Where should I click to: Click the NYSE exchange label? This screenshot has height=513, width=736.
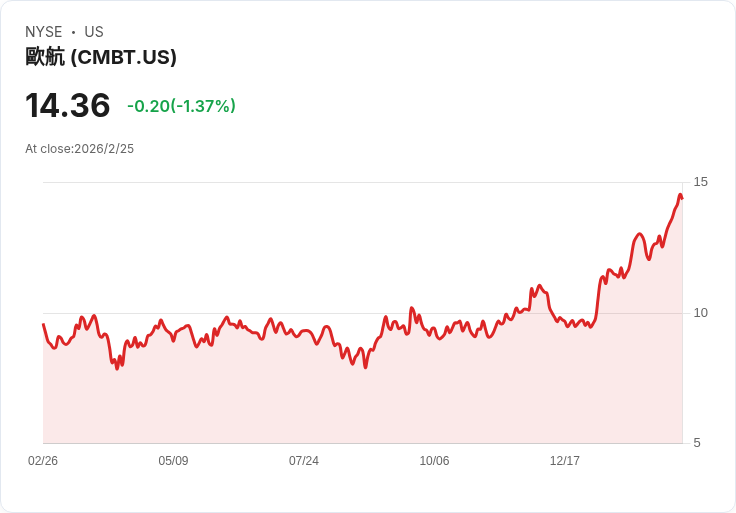point(44,32)
